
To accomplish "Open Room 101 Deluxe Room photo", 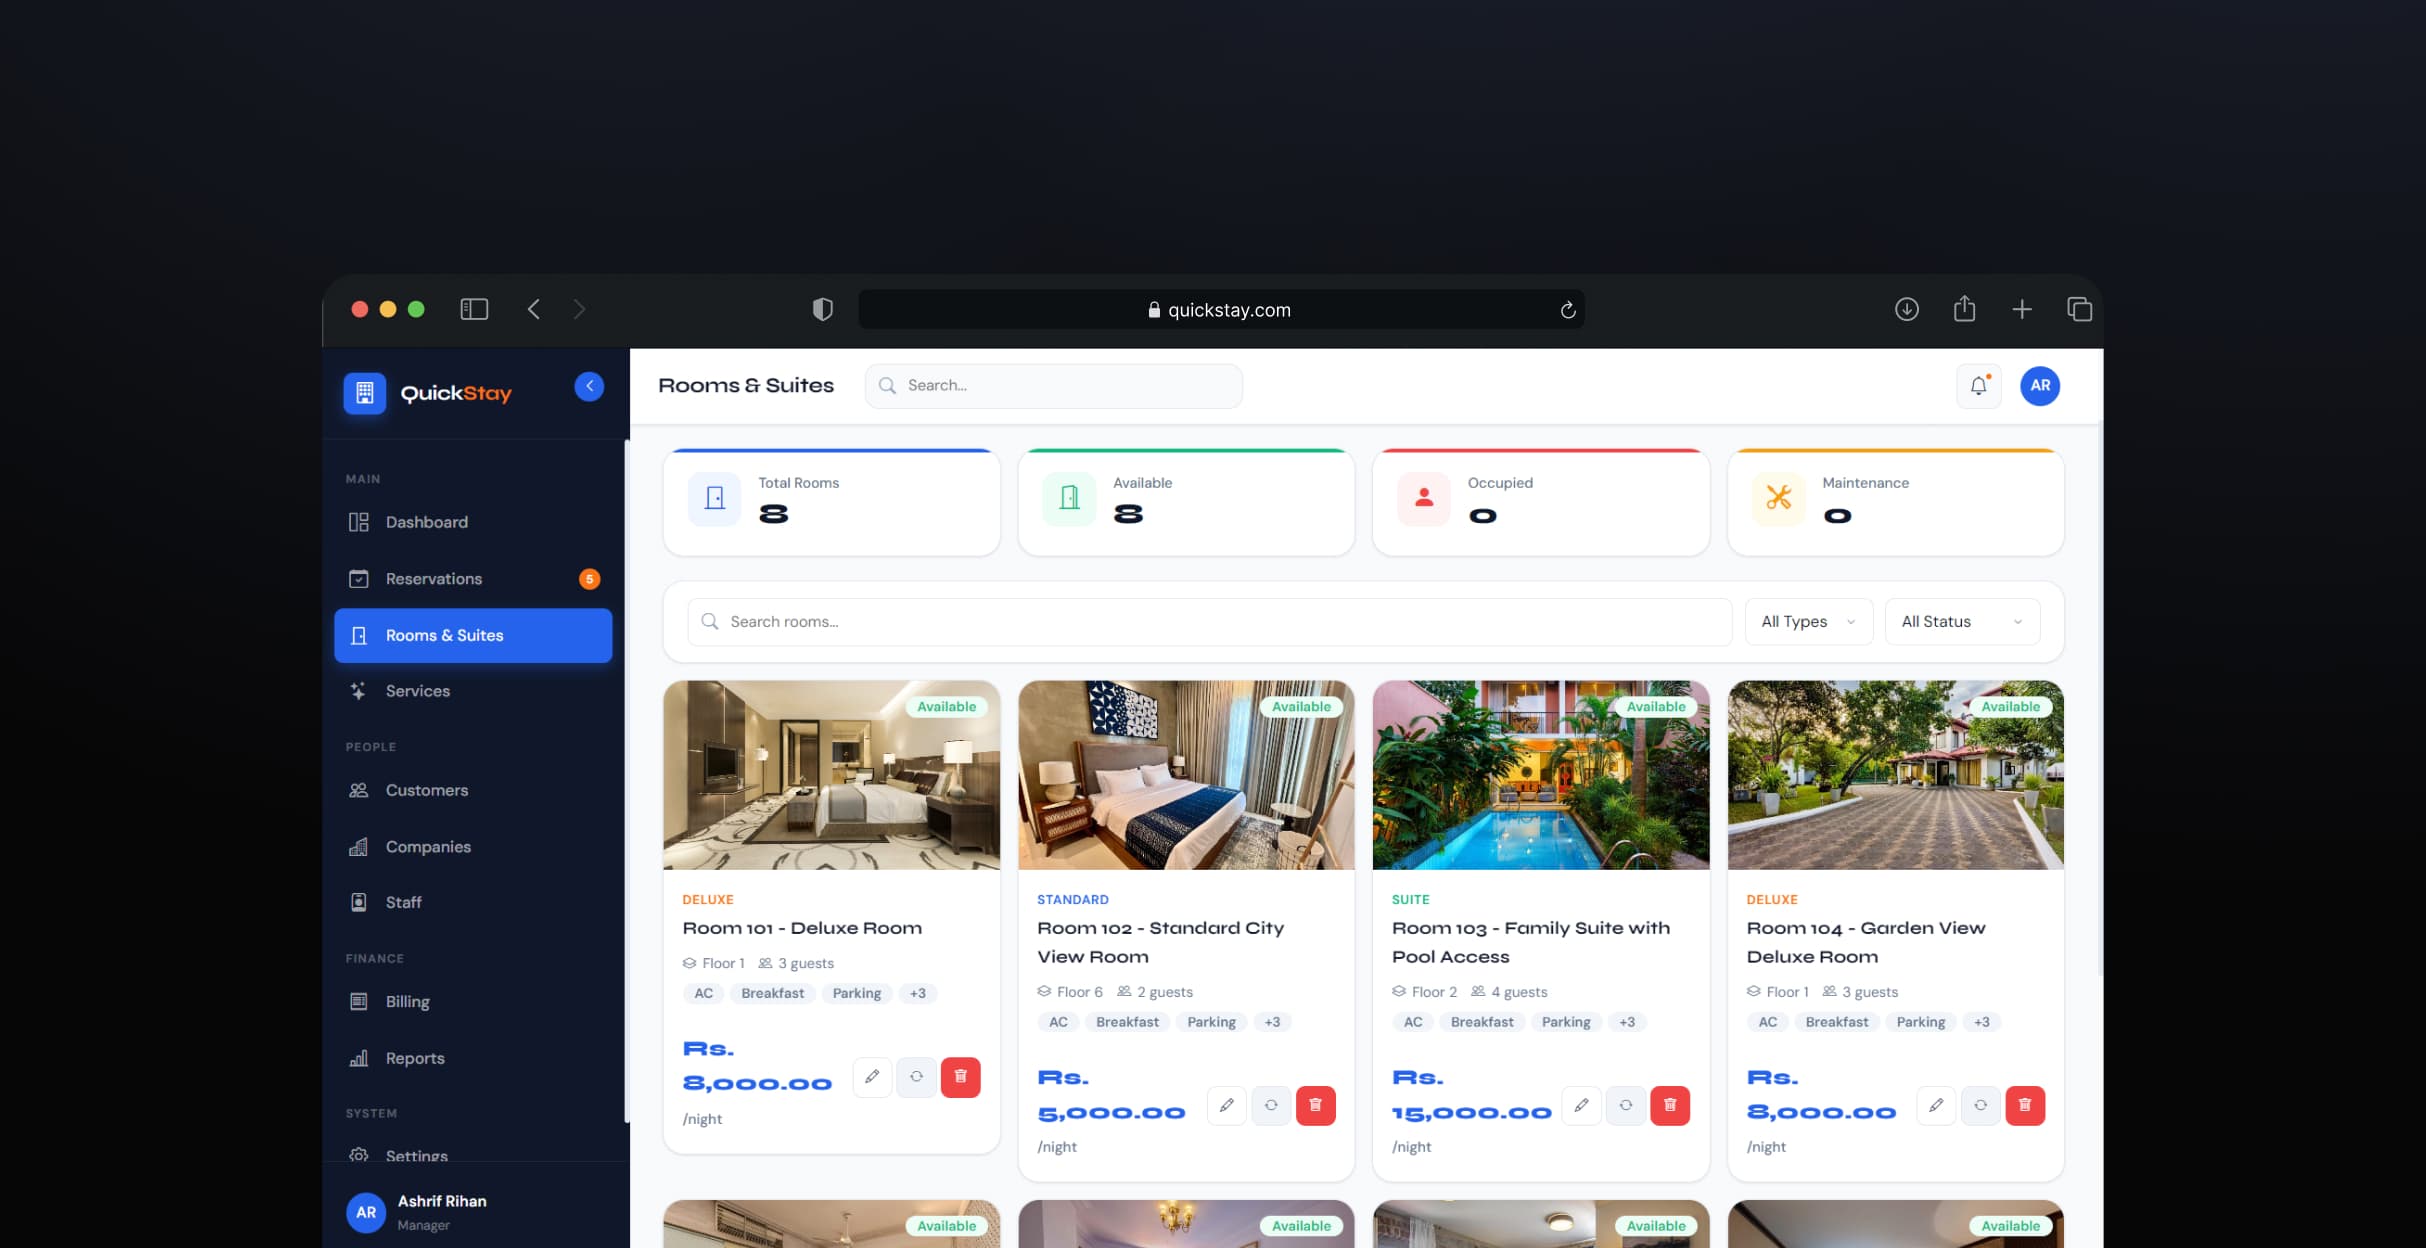I will tap(831, 775).
